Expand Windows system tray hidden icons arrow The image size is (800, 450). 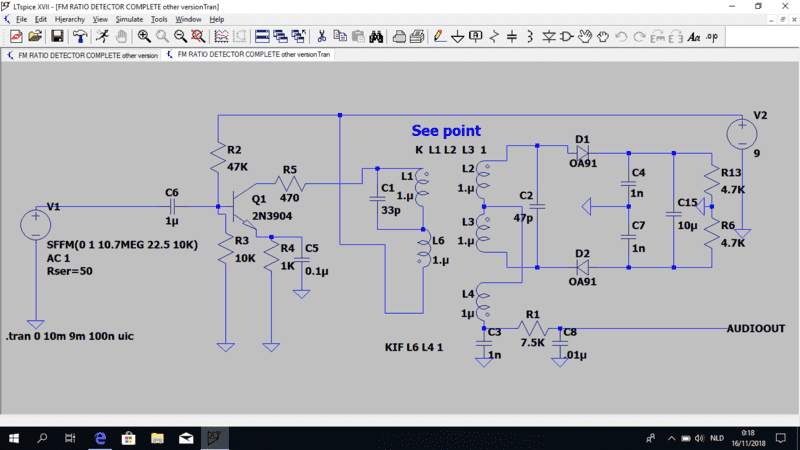651,438
